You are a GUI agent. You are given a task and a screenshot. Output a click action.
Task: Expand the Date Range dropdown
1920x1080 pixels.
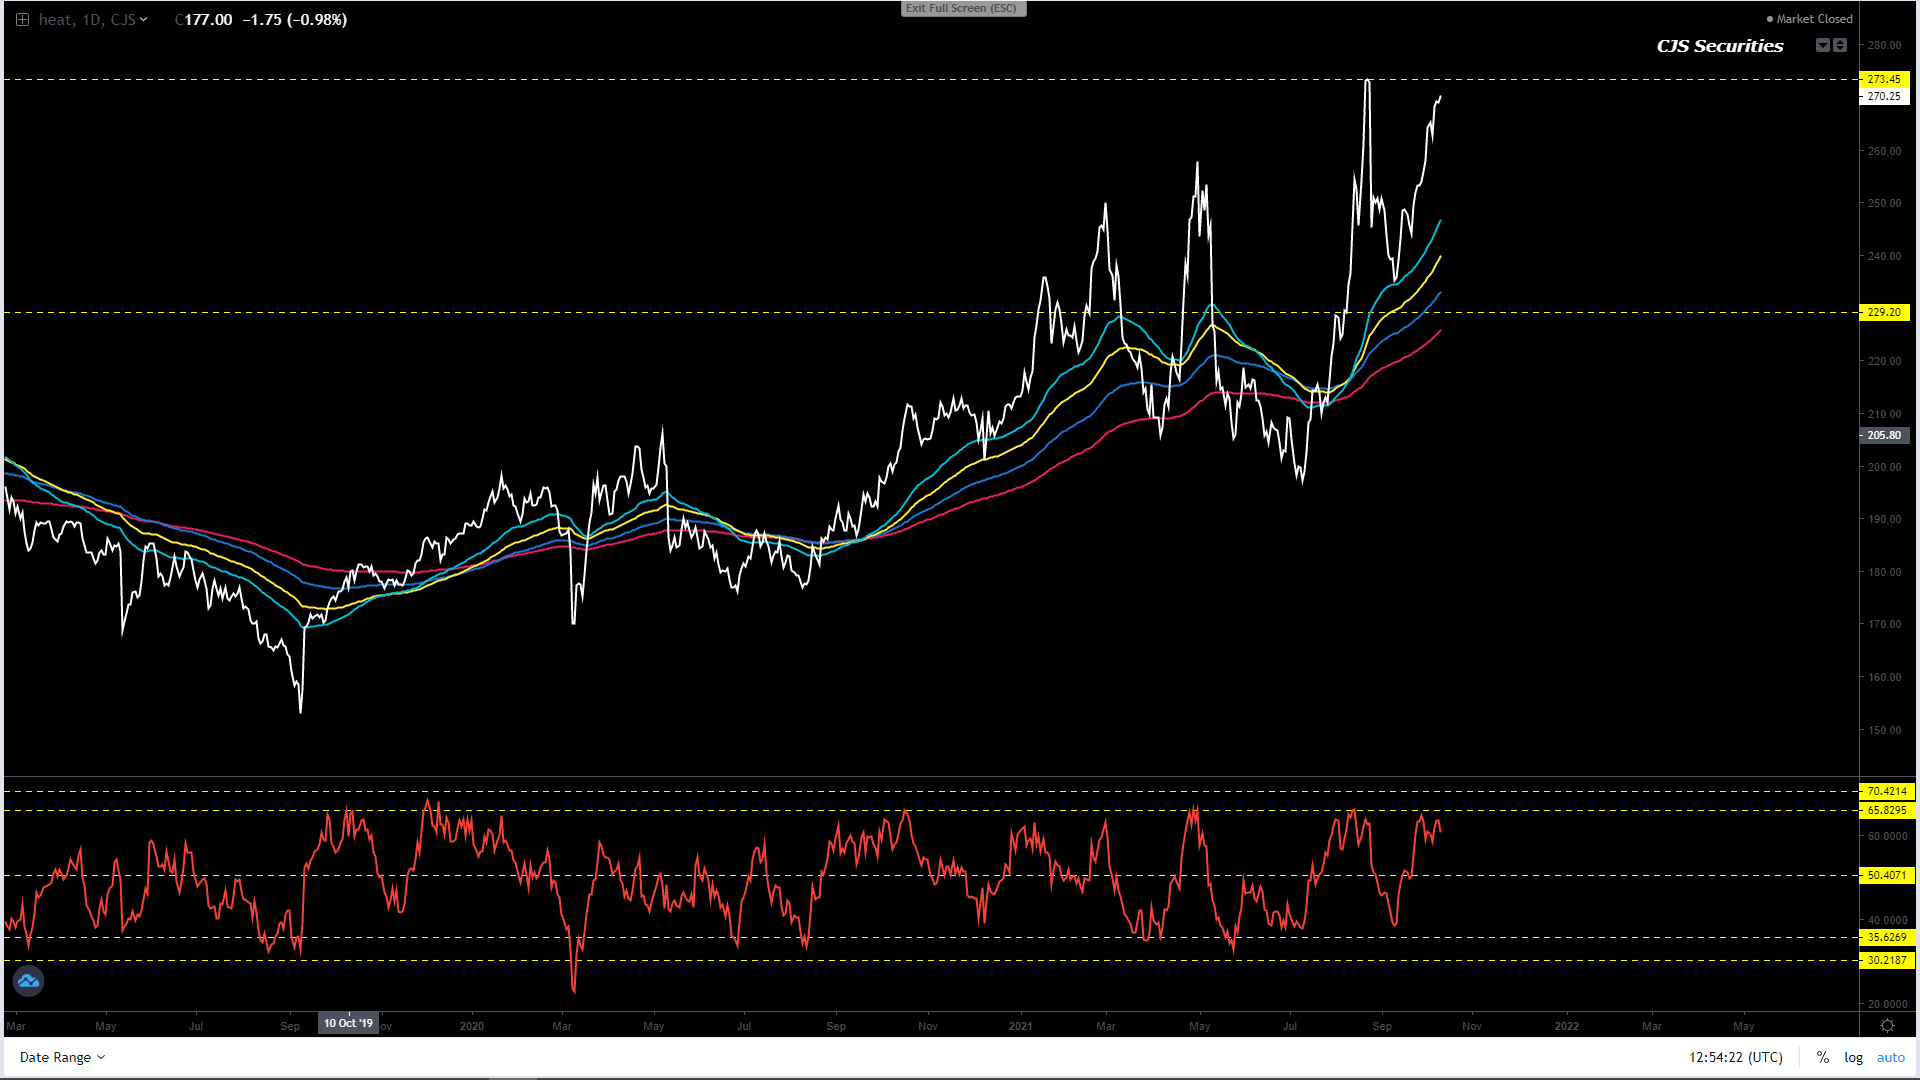tap(62, 1057)
